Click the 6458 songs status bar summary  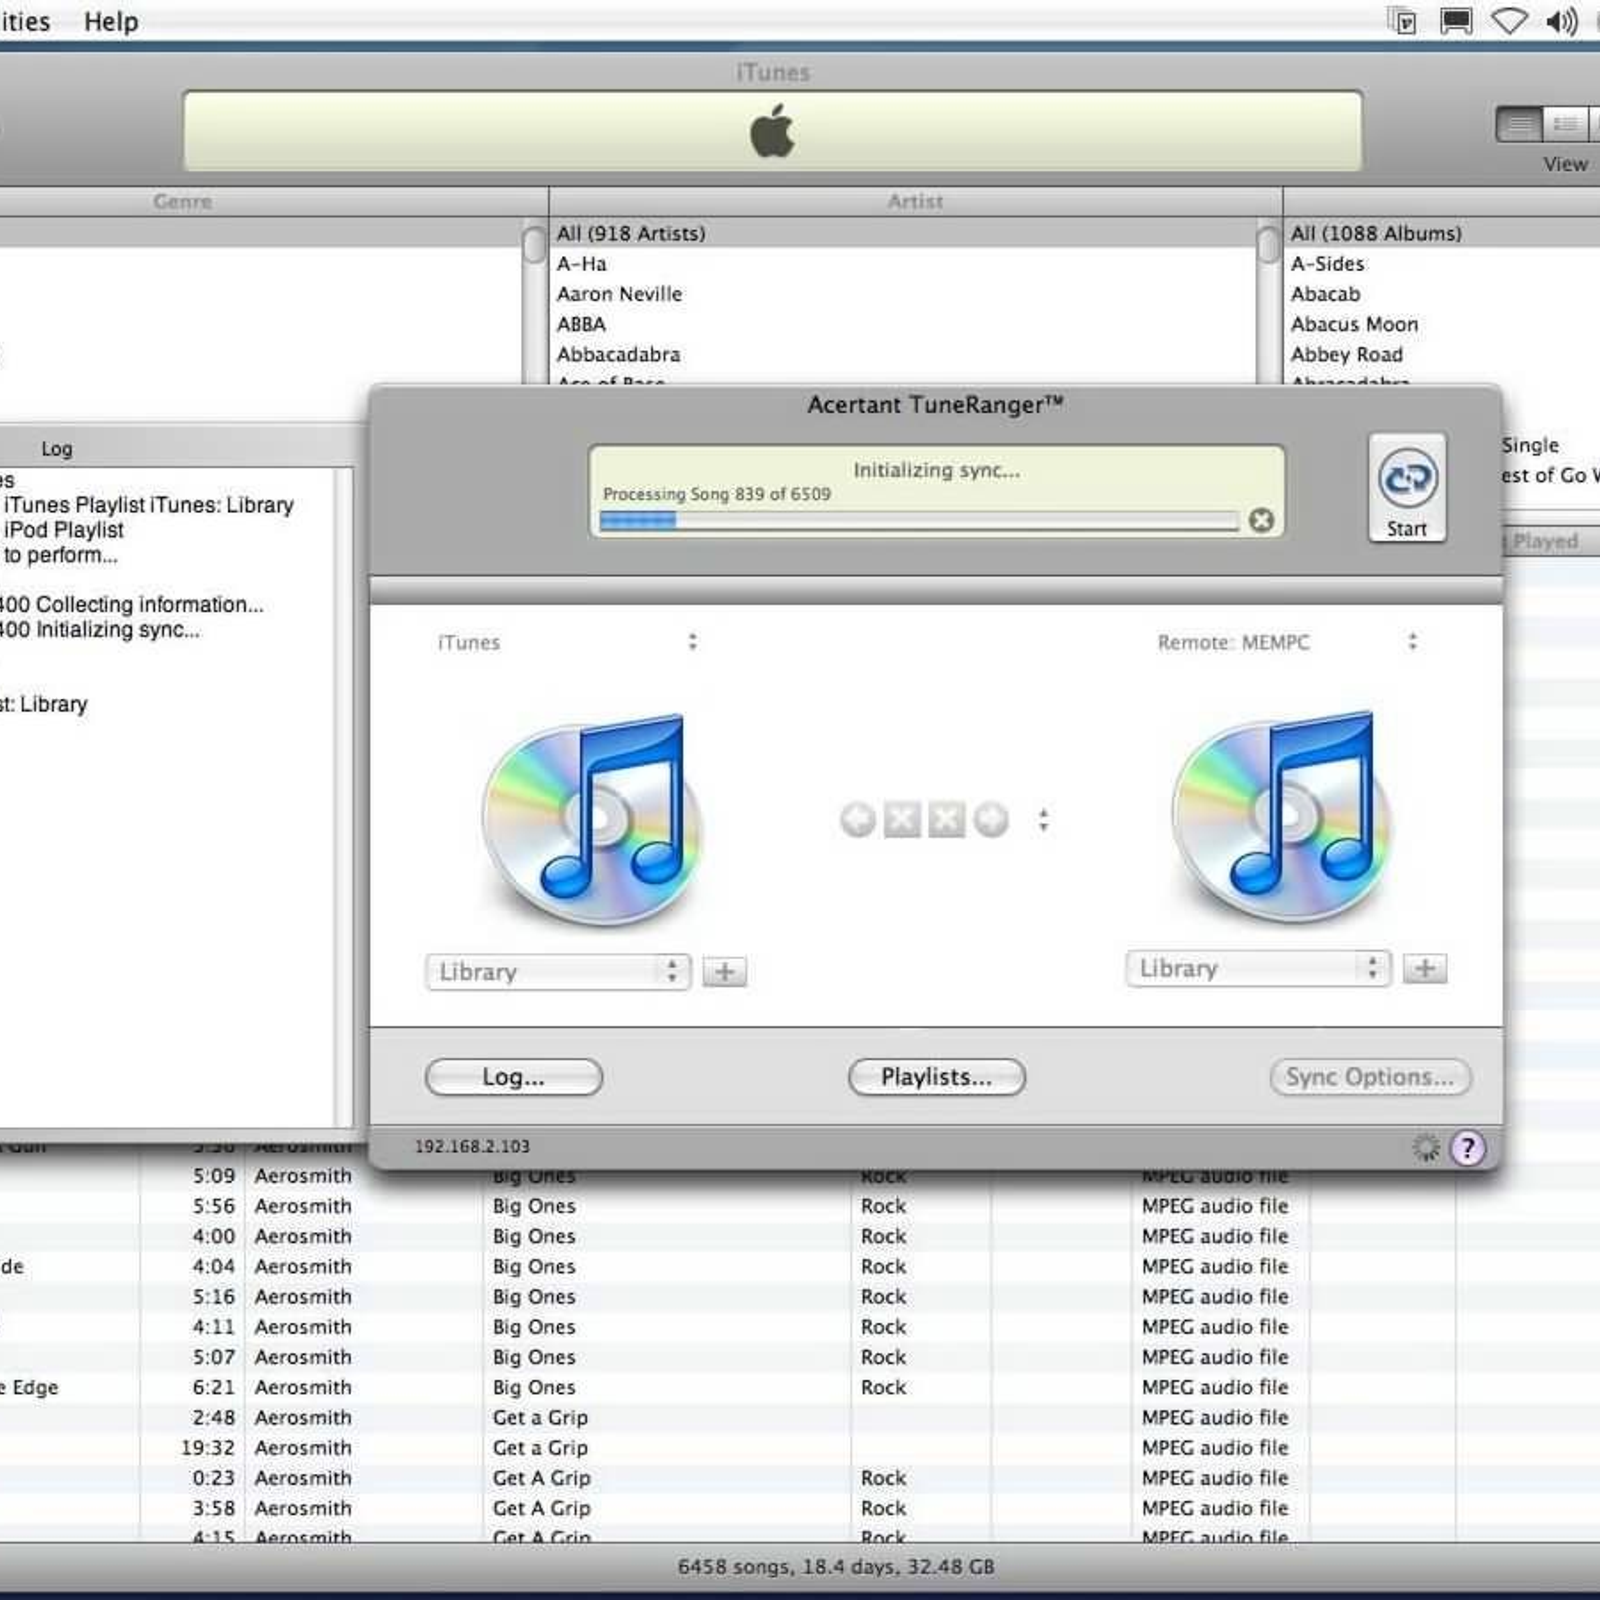[x=836, y=1566]
